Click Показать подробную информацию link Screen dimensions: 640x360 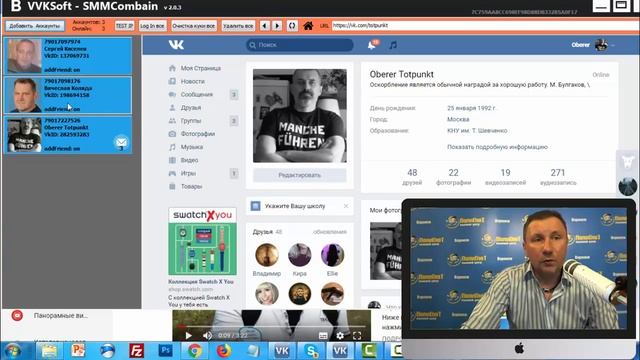coord(497,147)
